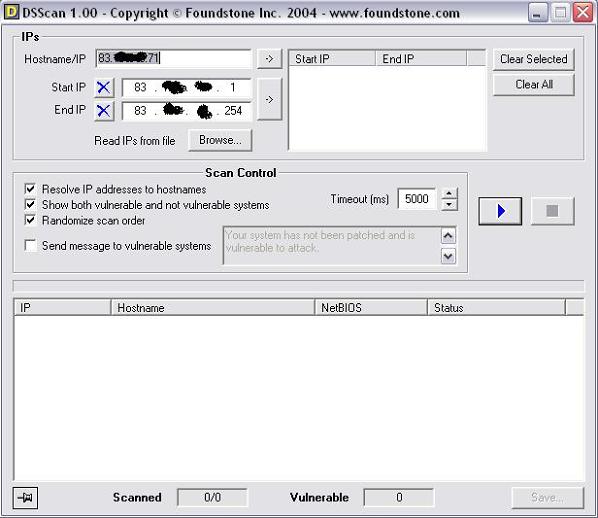The width and height of the screenshot is (598, 518).
Task: Open Browse to read IPs from file
Action: coord(220,140)
